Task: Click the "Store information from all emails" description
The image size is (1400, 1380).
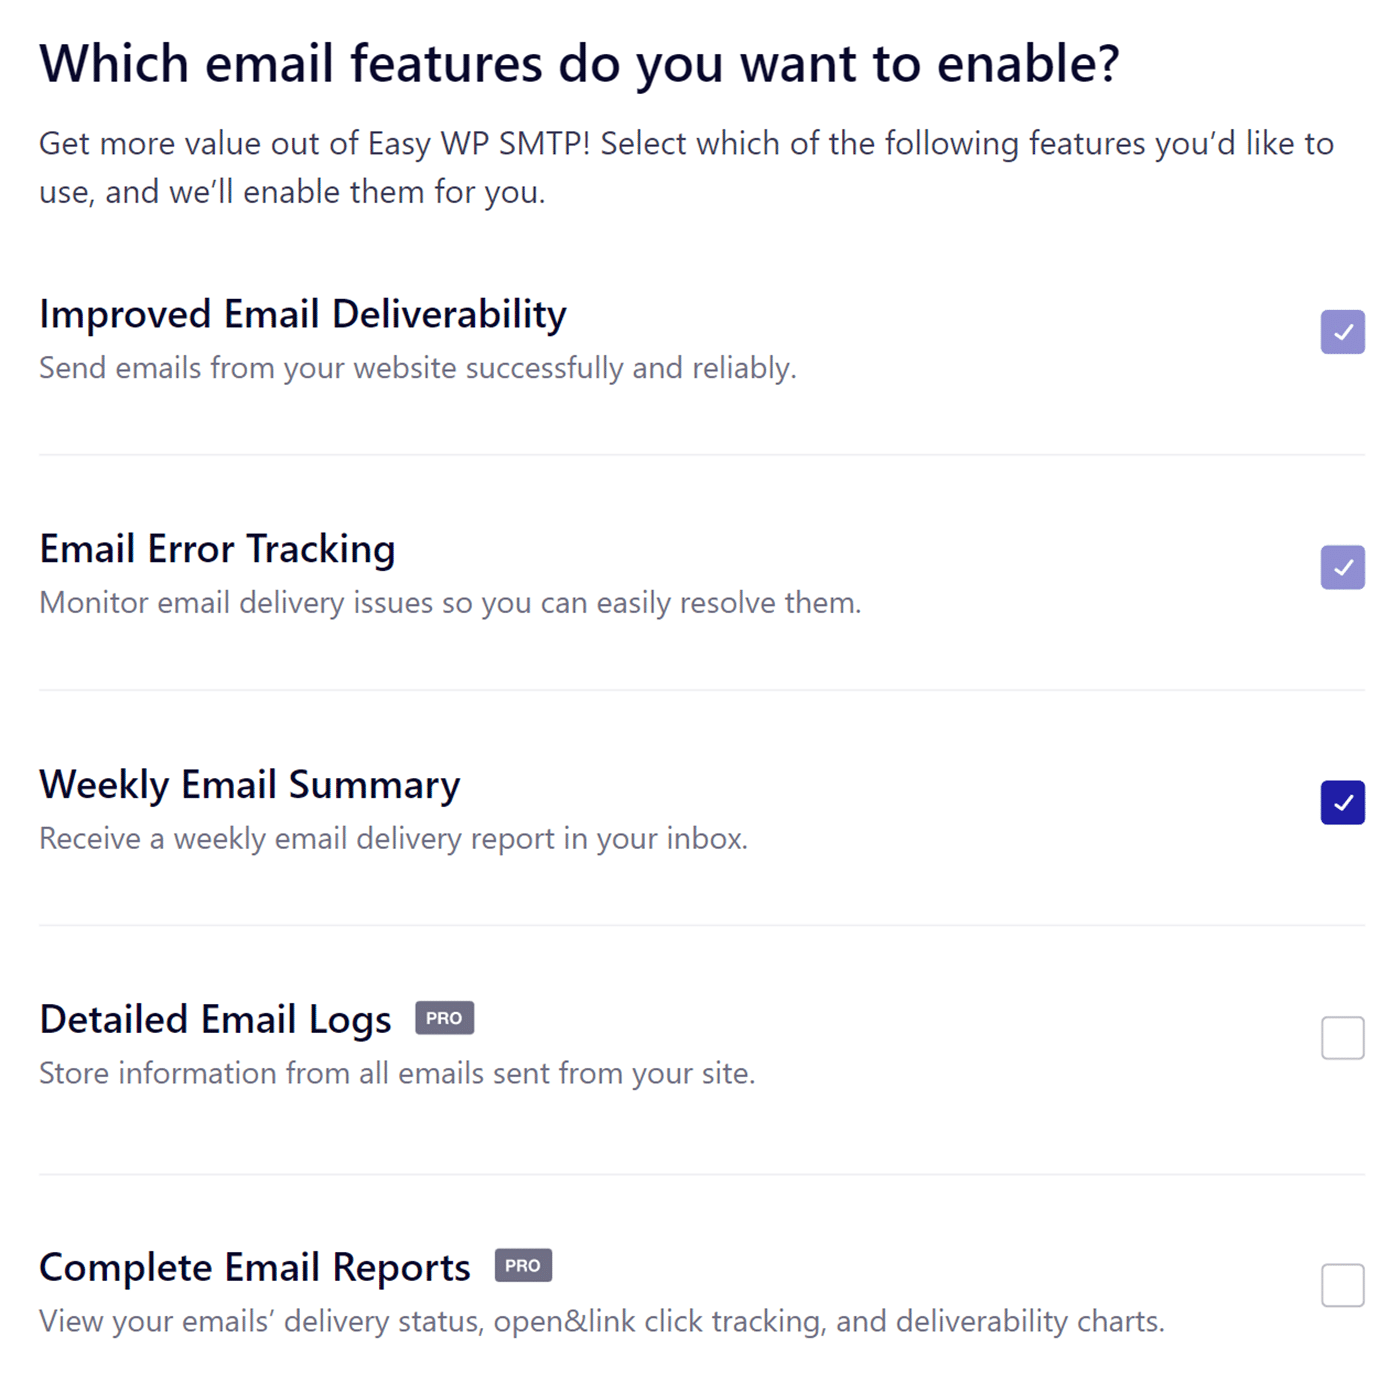Action: (x=397, y=1073)
